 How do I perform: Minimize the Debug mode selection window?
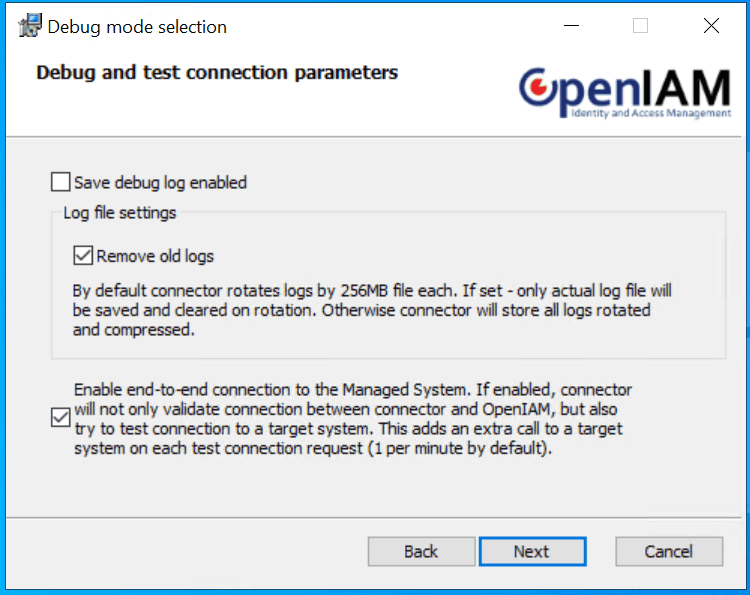click(570, 27)
